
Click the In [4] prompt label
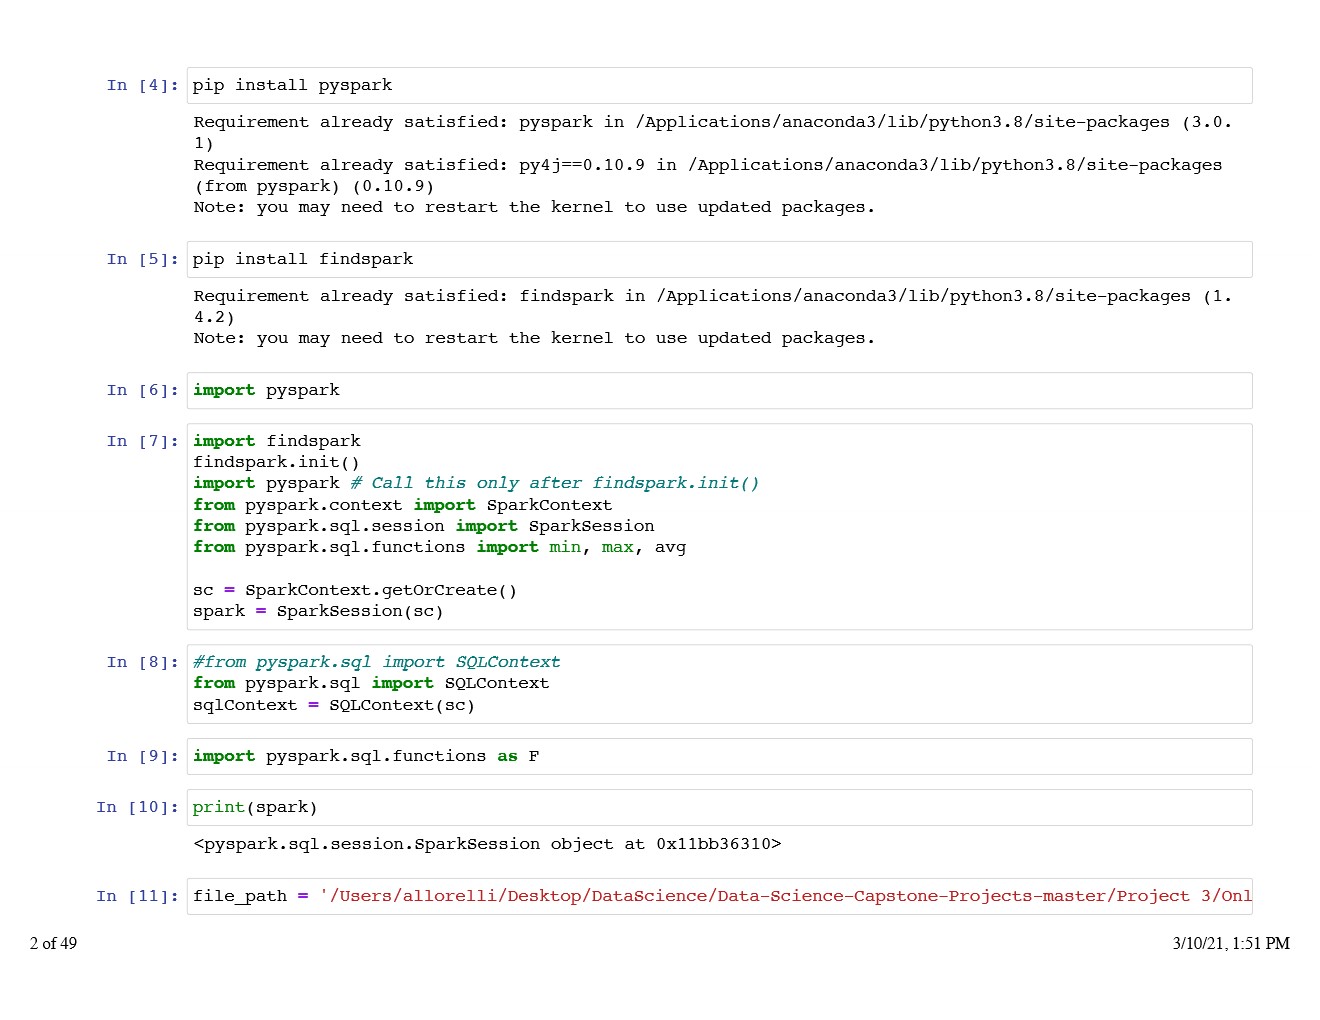(142, 86)
